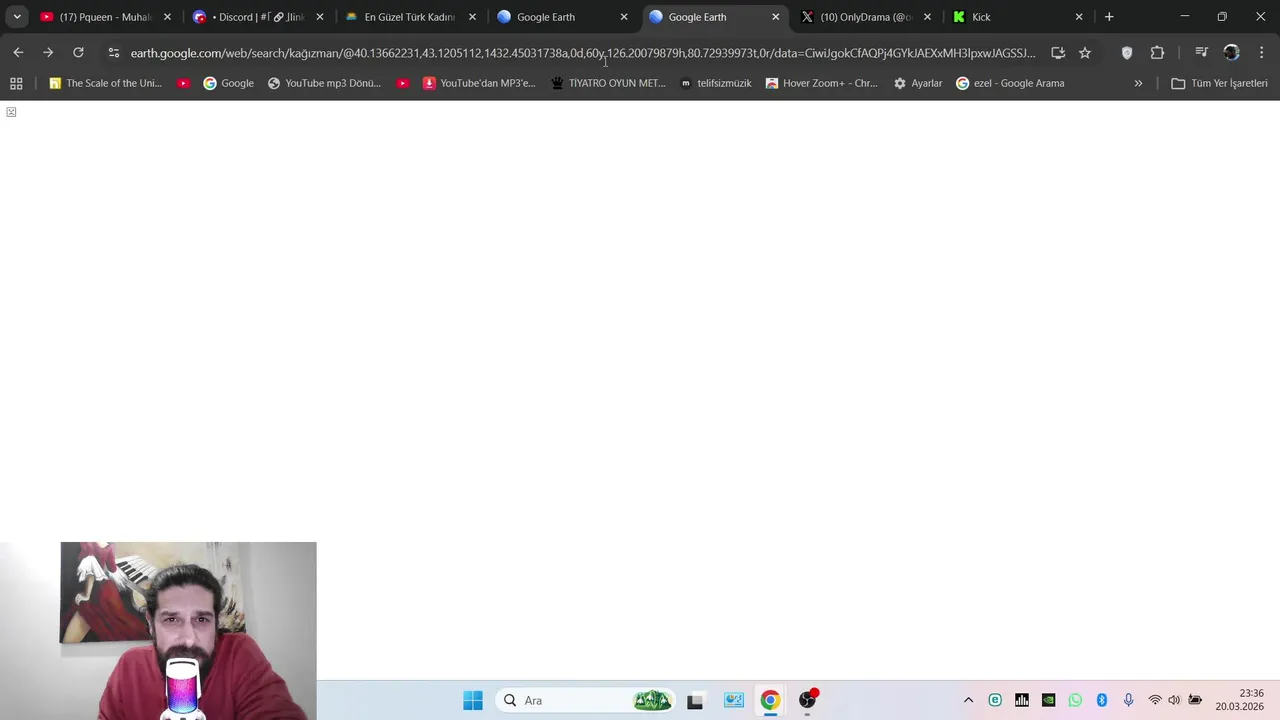
Task: Expand the system tray hidden icons arrow
Action: tap(968, 700)
